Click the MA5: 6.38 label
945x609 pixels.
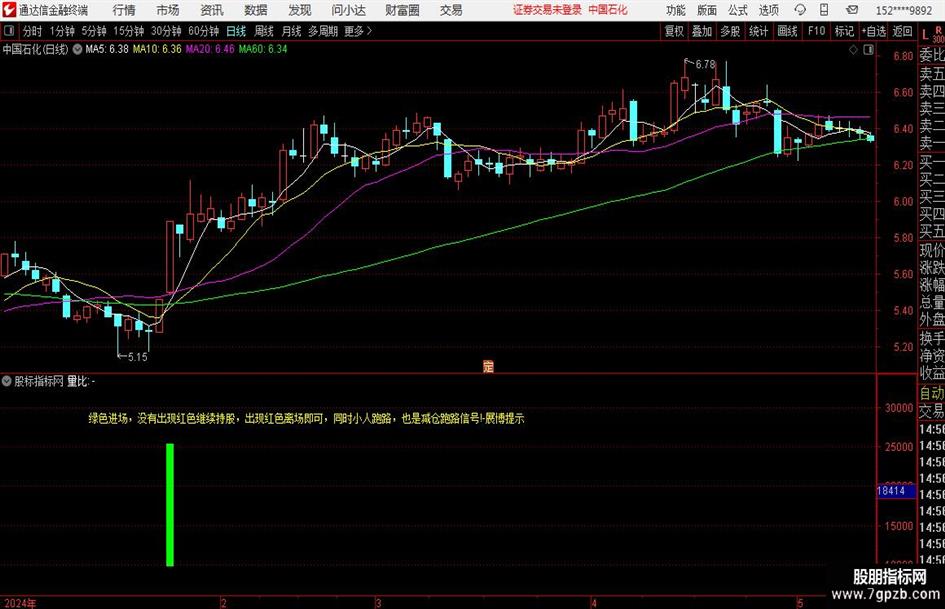pos(107,49)
